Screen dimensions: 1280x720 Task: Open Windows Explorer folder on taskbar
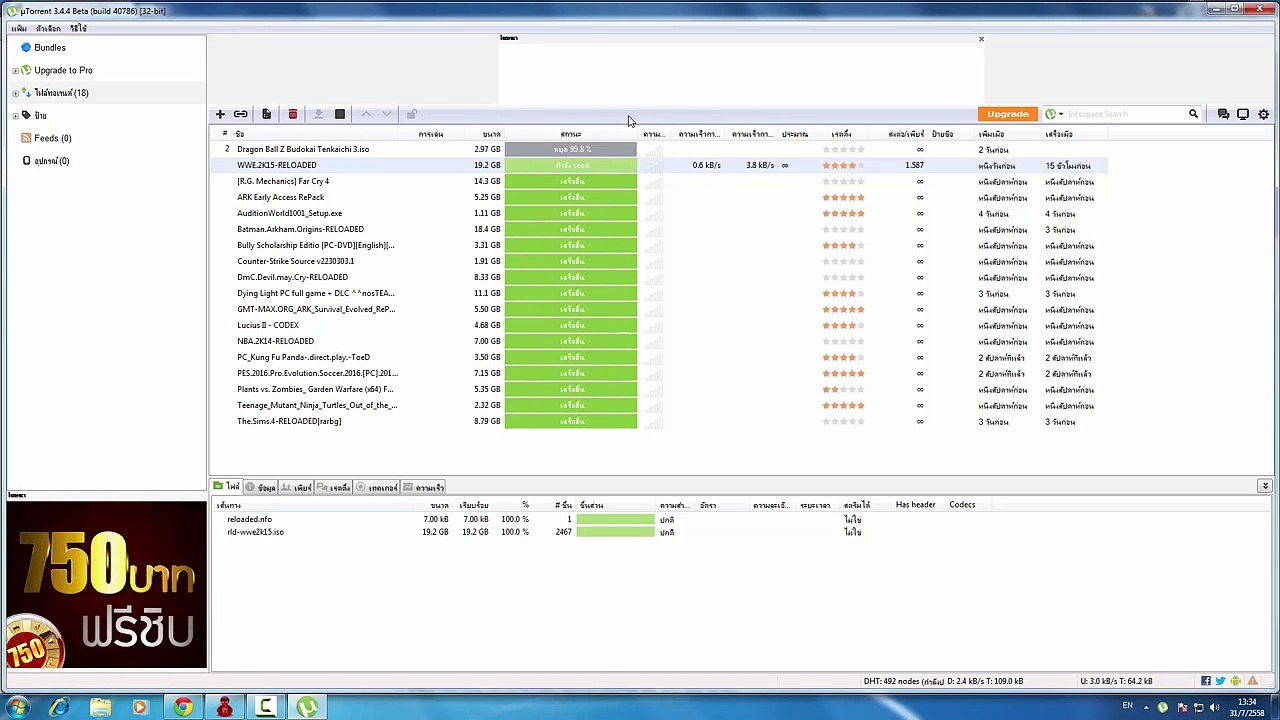[x=100, y=707]
